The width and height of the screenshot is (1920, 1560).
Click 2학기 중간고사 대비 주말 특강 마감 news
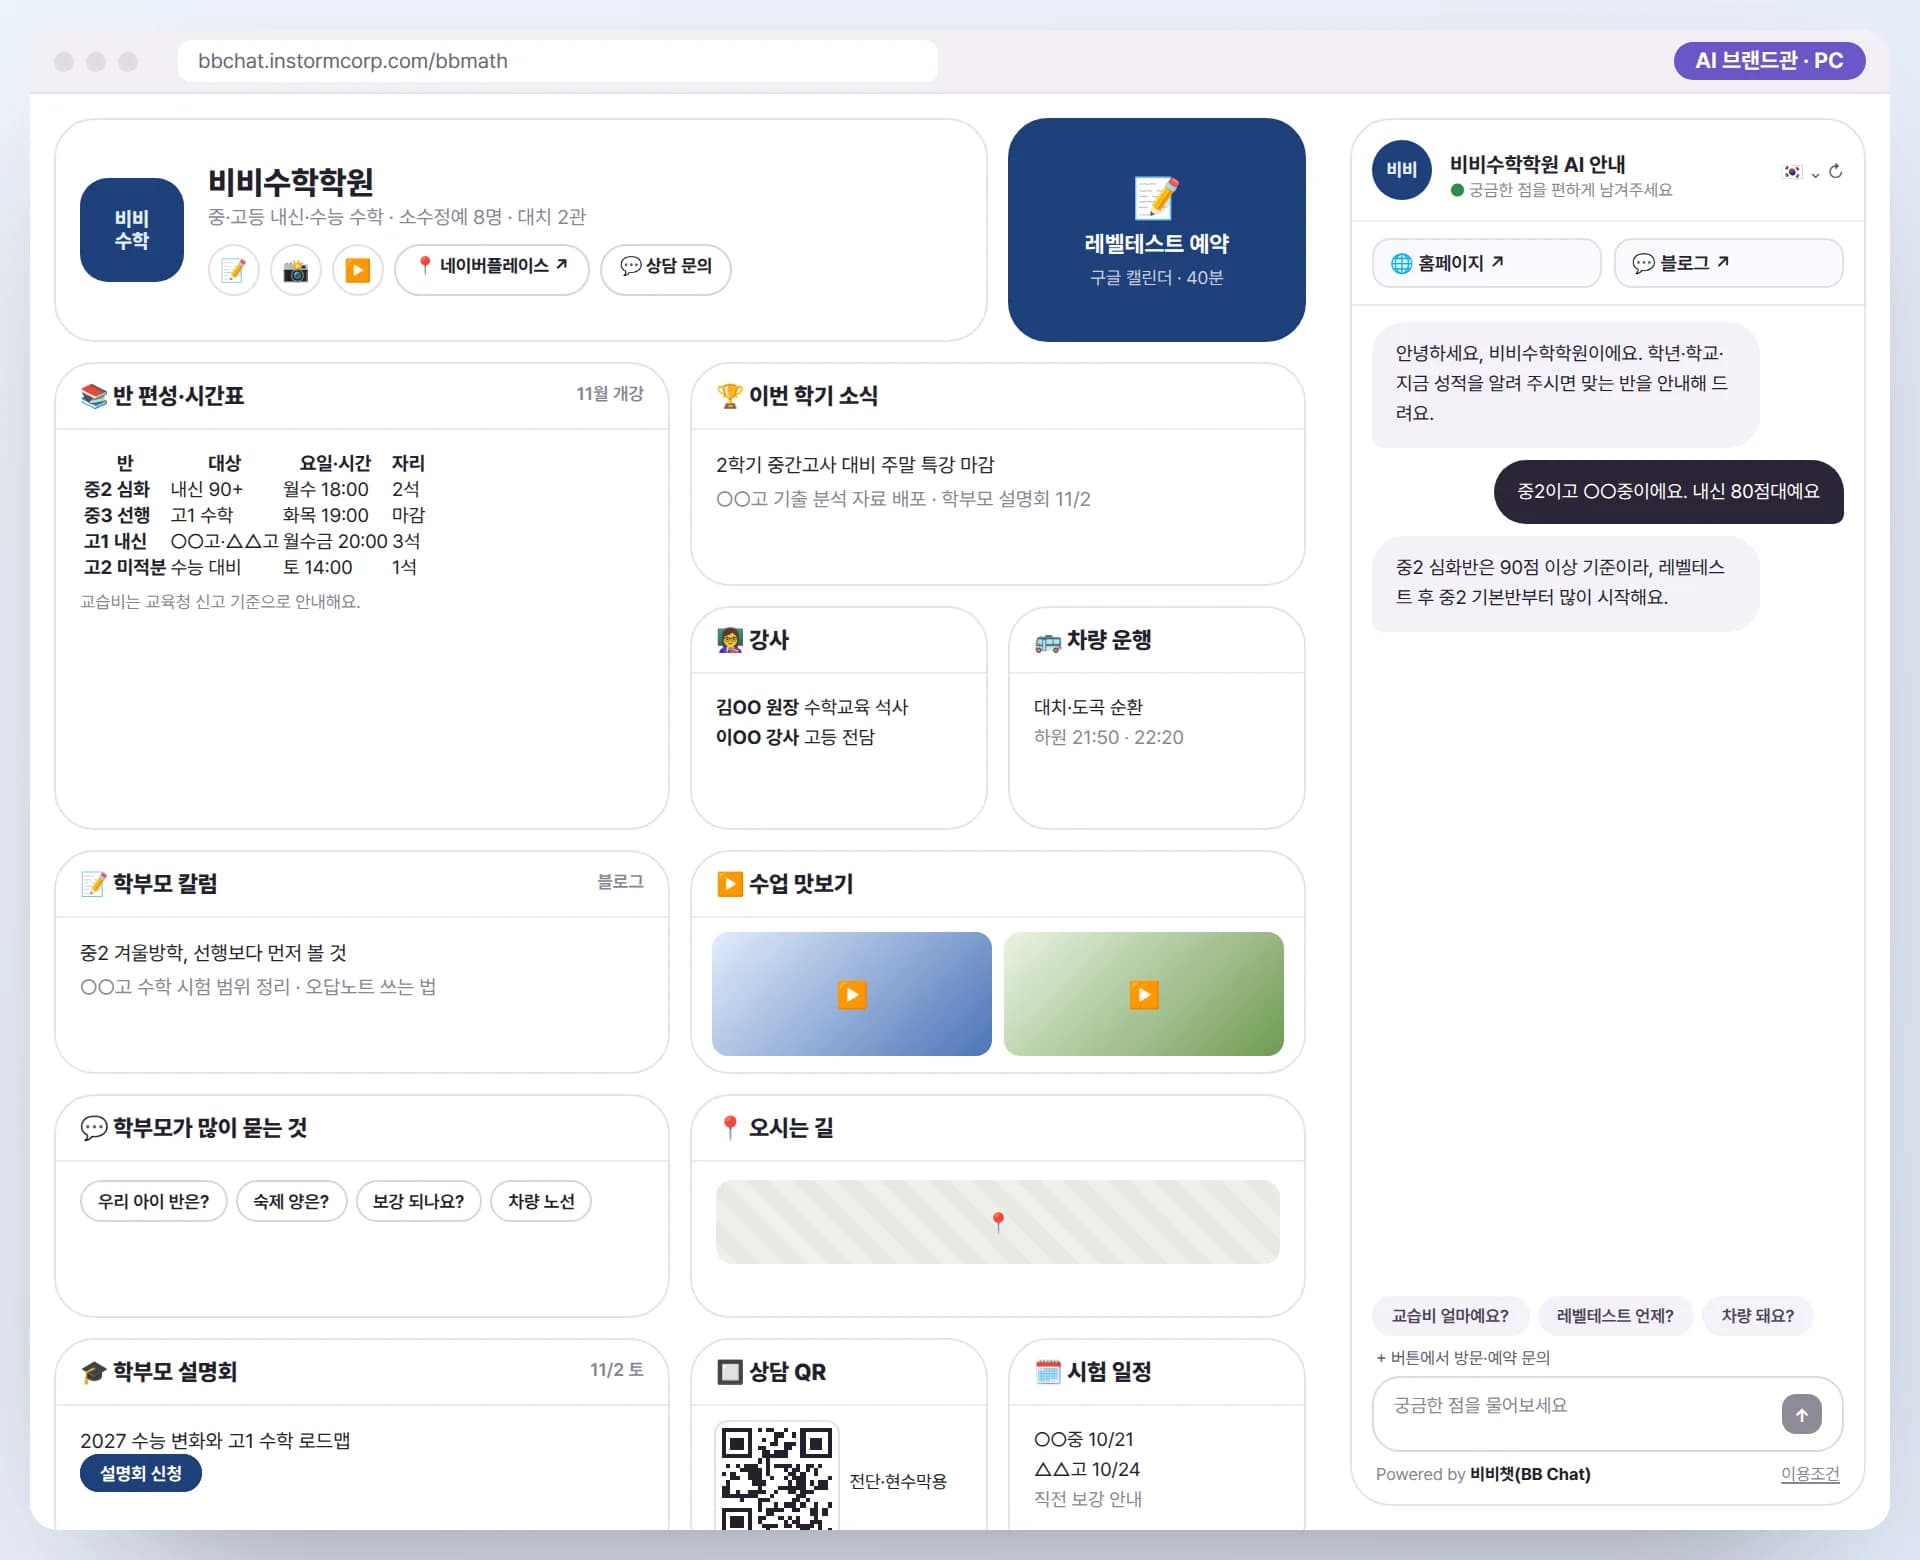pyautogui.click(x=855, y=465)
